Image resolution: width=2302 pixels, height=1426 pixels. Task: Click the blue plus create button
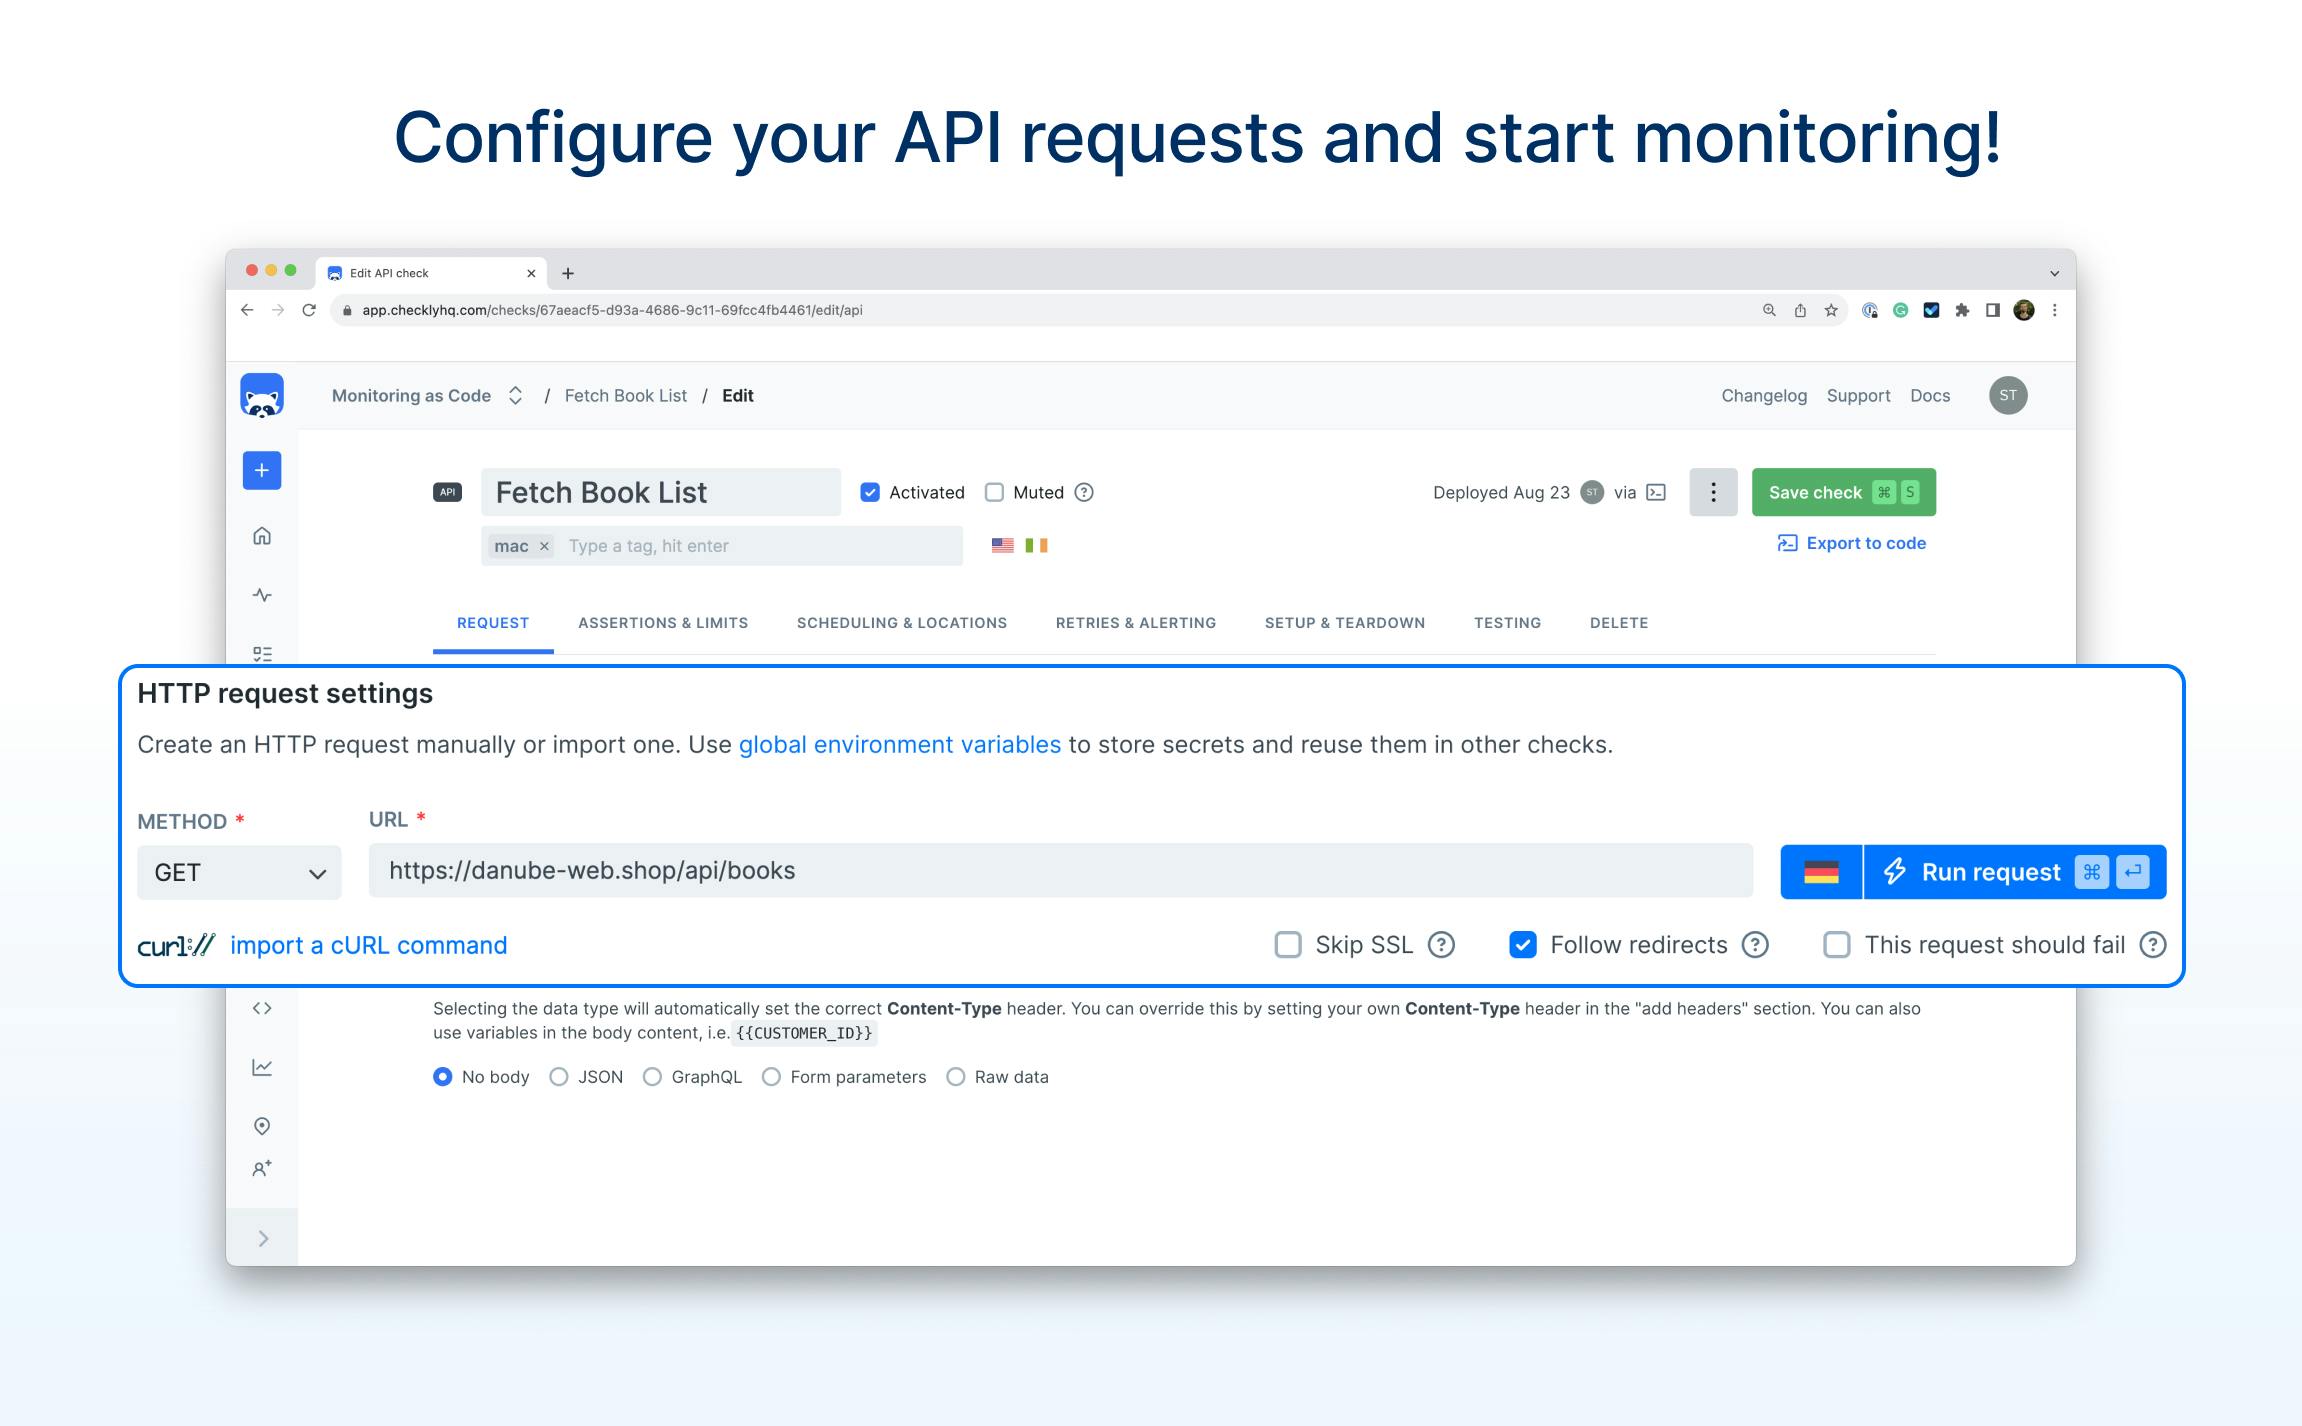(x=262, y=470)
